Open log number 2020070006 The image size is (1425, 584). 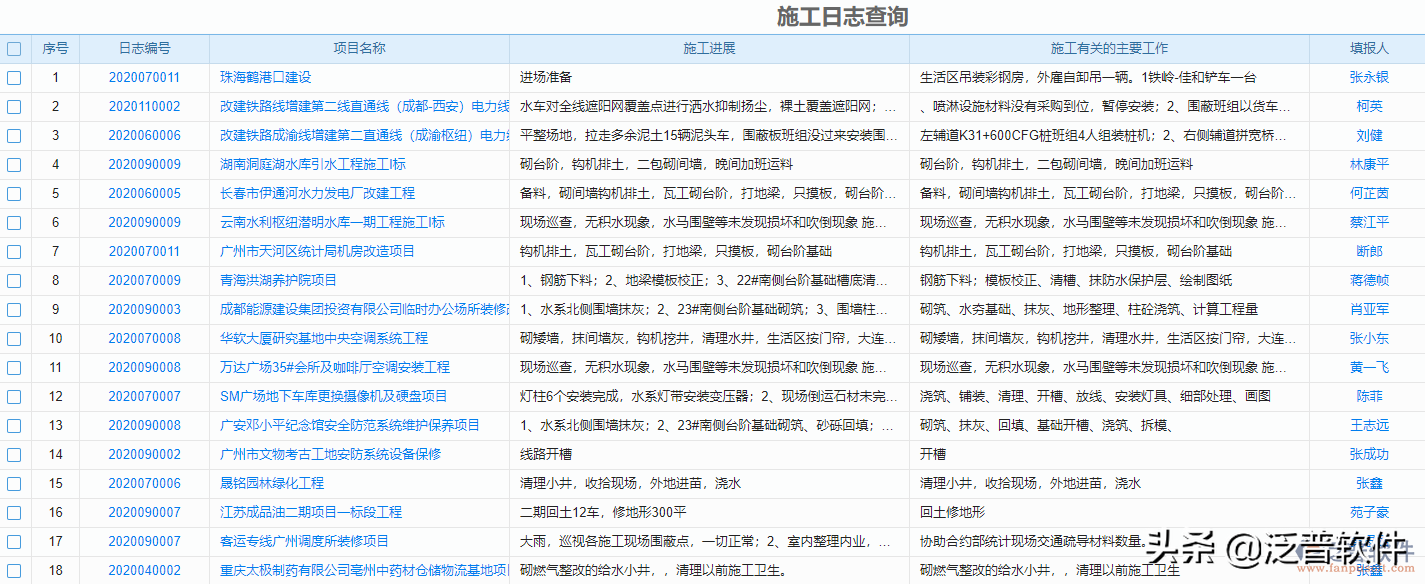[x=145, y=483]
